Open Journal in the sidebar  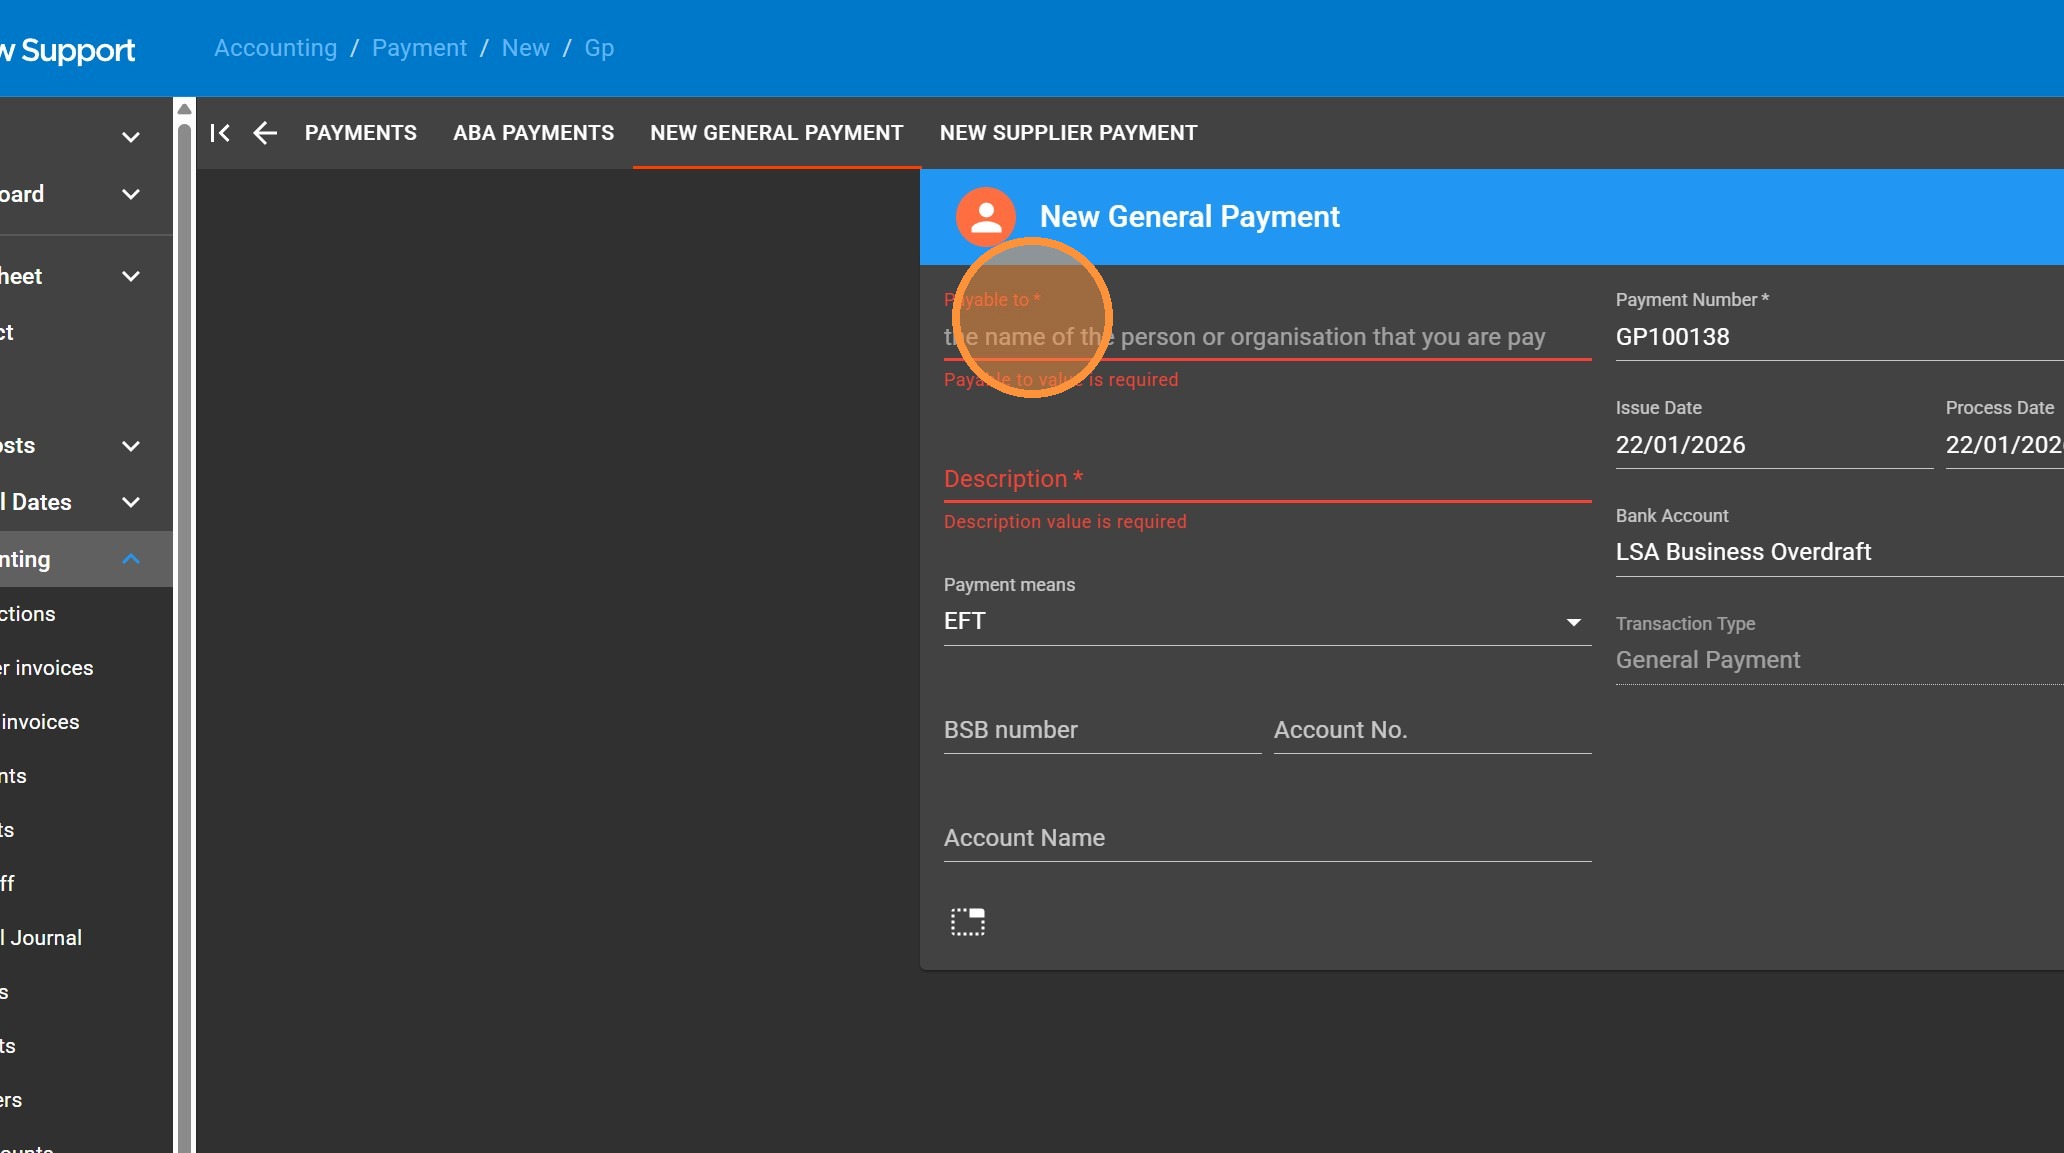point(45,938)
